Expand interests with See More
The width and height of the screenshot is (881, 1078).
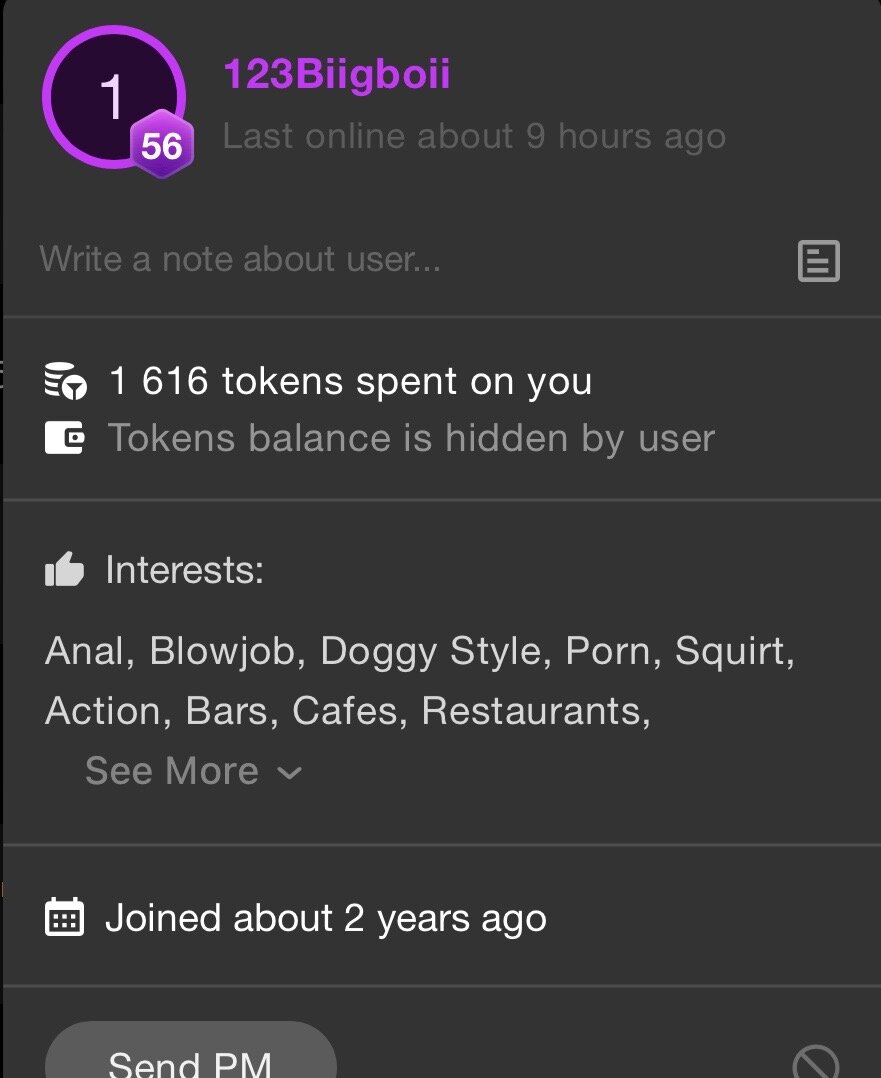pos(172,771)
